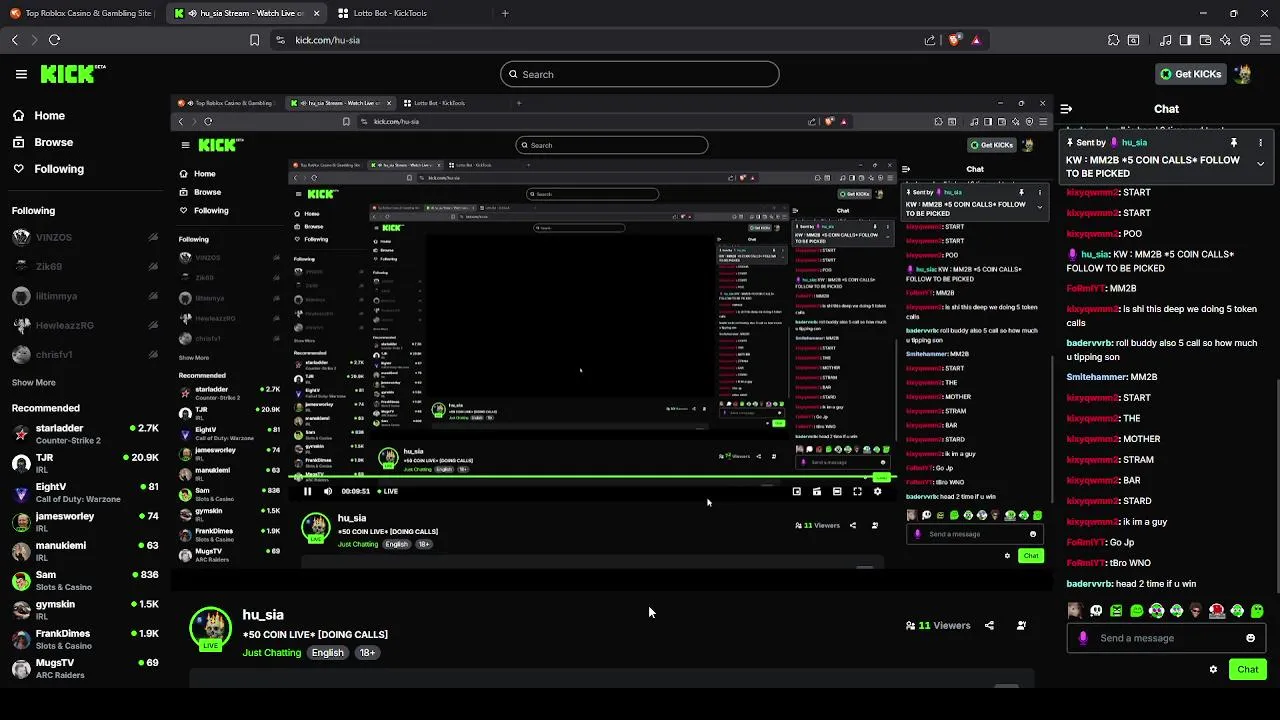The height and width of the screenshot is (720, 1280).
Task: Insert the first face photo emote
Action: [x=1075, y=611]
